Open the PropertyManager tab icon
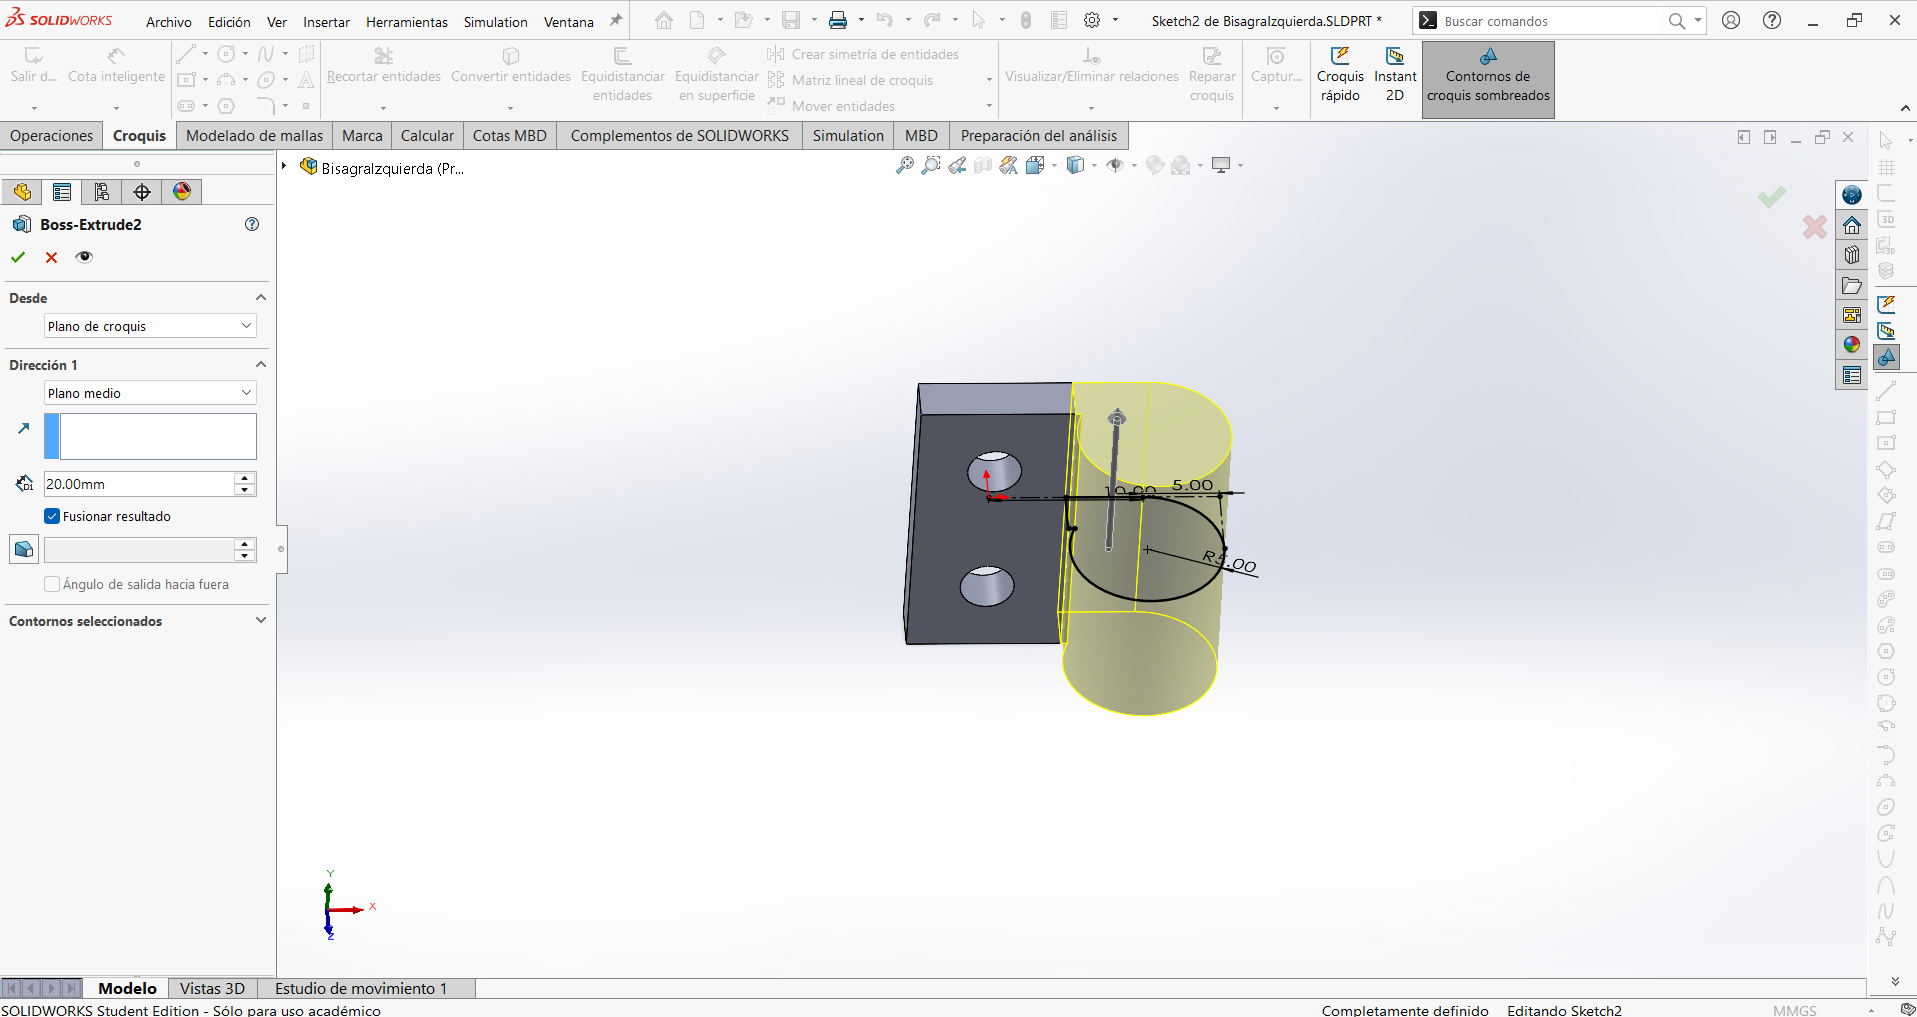 coord(62,192)
